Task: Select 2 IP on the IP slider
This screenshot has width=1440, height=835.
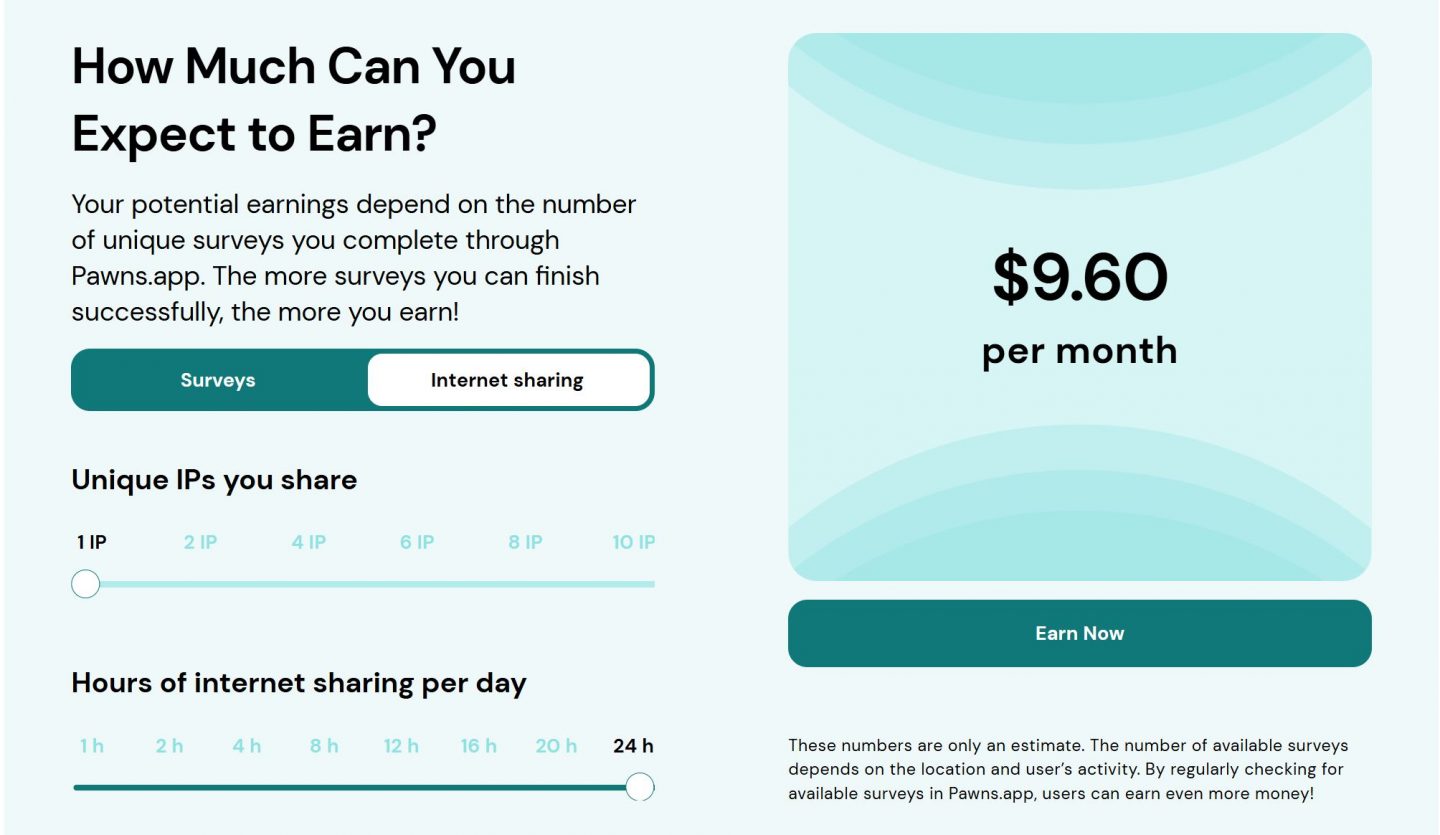Action: point(200,542)
